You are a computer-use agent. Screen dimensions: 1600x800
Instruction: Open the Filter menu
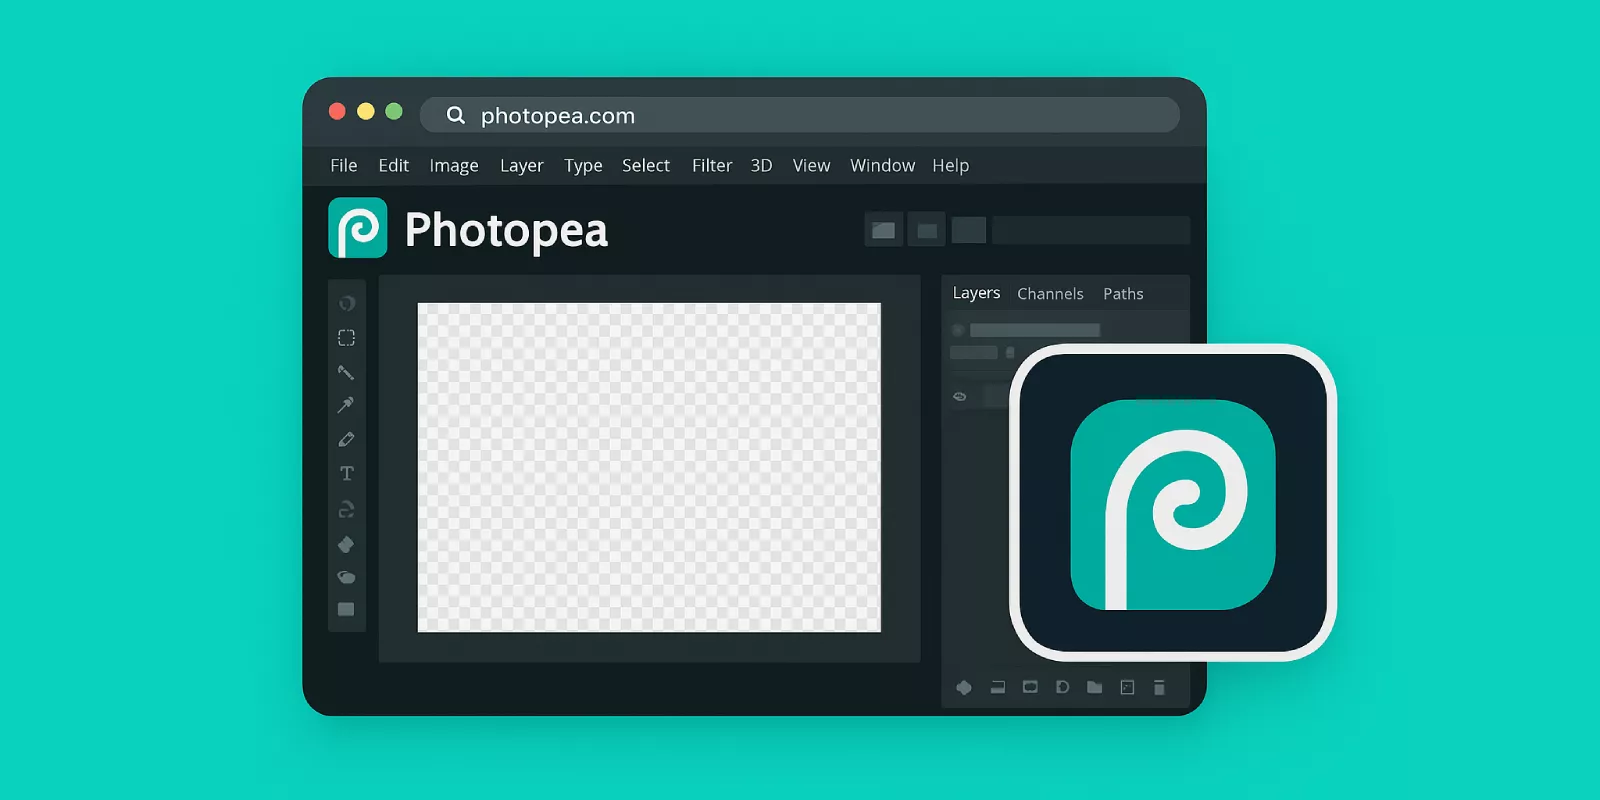pyautogui.click(x=712, y=165)
